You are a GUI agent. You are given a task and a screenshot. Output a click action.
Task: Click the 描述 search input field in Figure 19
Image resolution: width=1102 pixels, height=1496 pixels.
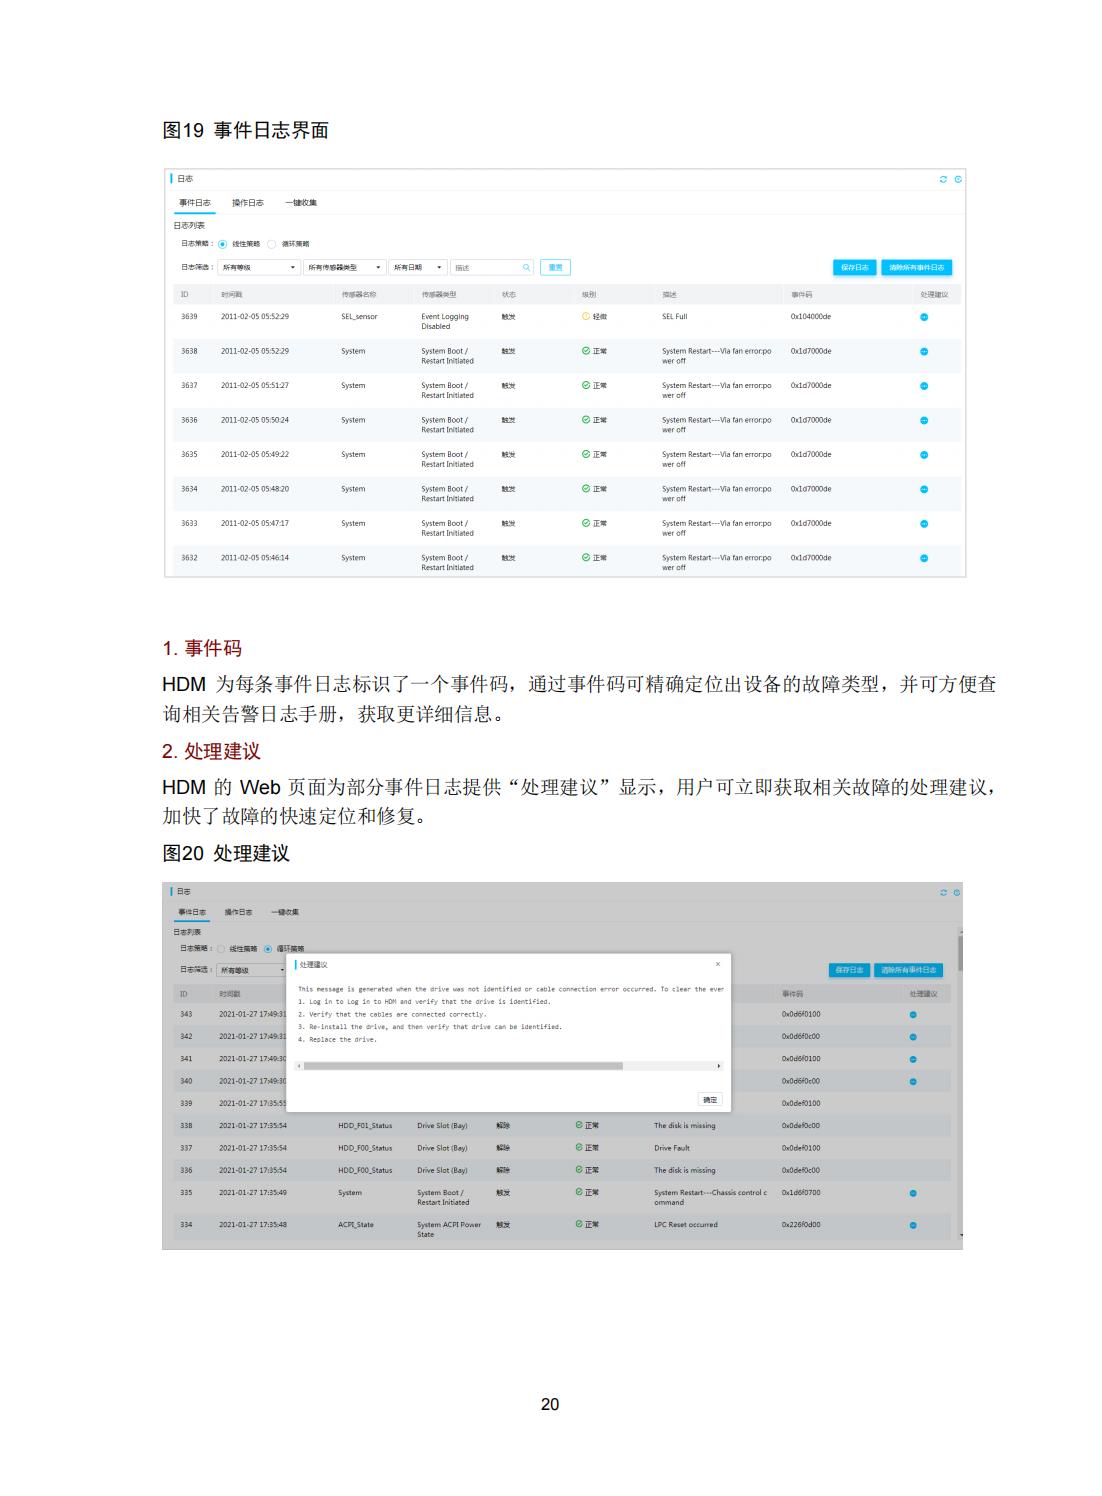pos(492,267)
